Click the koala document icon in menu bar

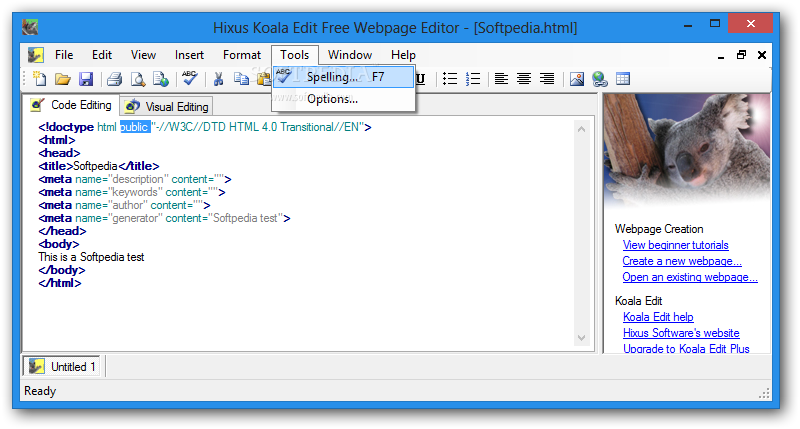(35, 55)
